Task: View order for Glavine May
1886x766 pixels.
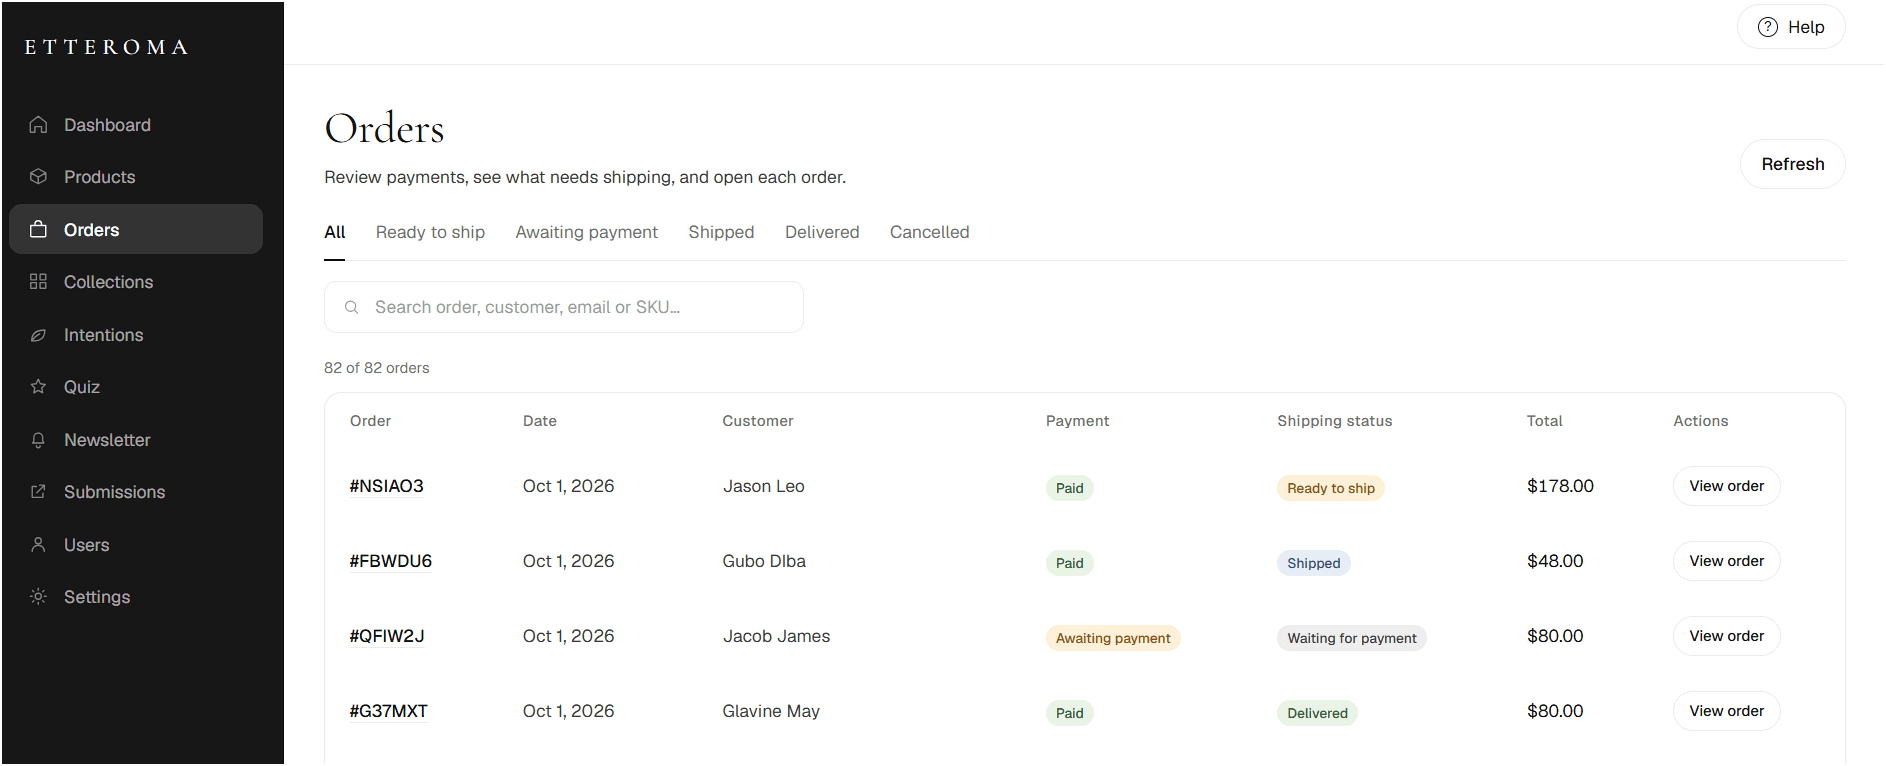Action: [x=1727, y=711]
